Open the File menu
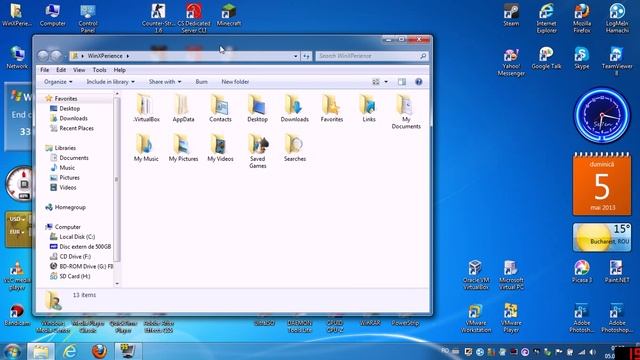 [x=44, y=70]
